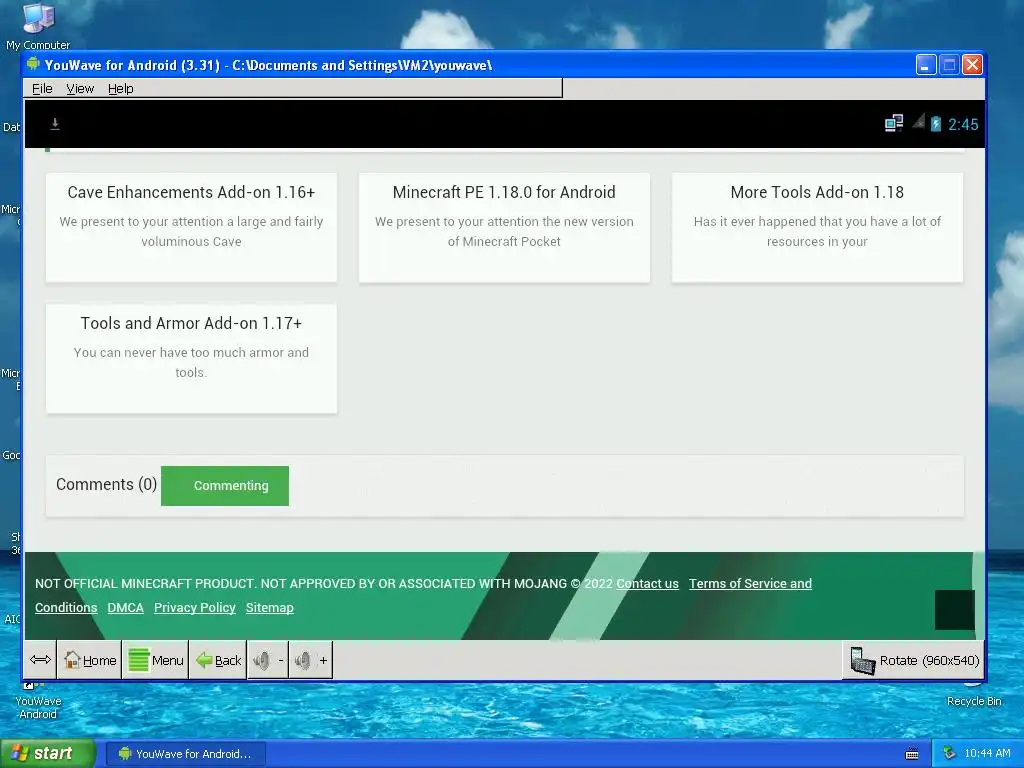Image resolution: width=1024 pixels, height=768 pixels.
Task: Select the Recycle Bin desktop label
Action: (974, 701)
